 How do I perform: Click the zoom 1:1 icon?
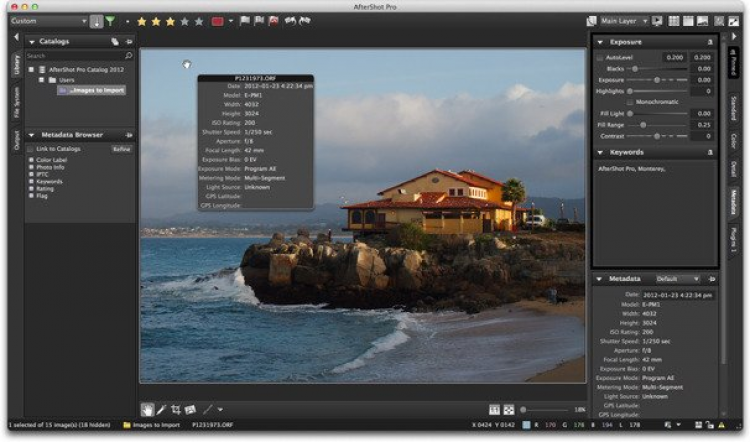click(x=494, y=410)
